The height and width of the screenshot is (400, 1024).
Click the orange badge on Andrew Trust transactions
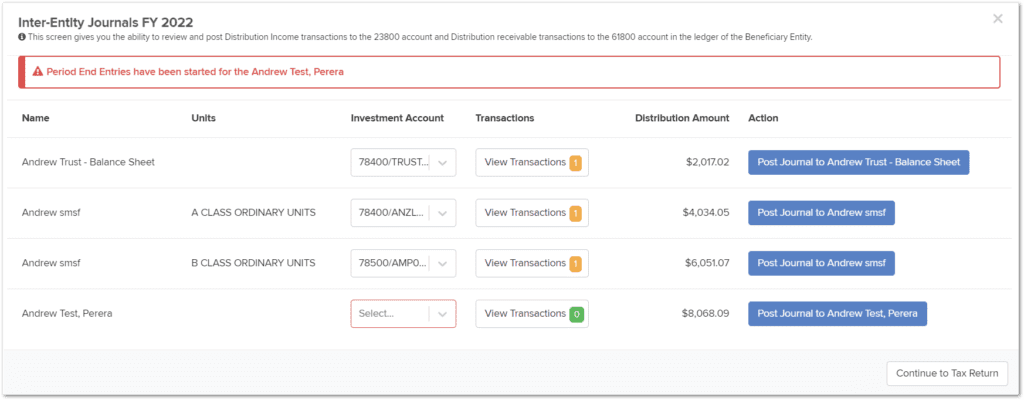(575, 163)
